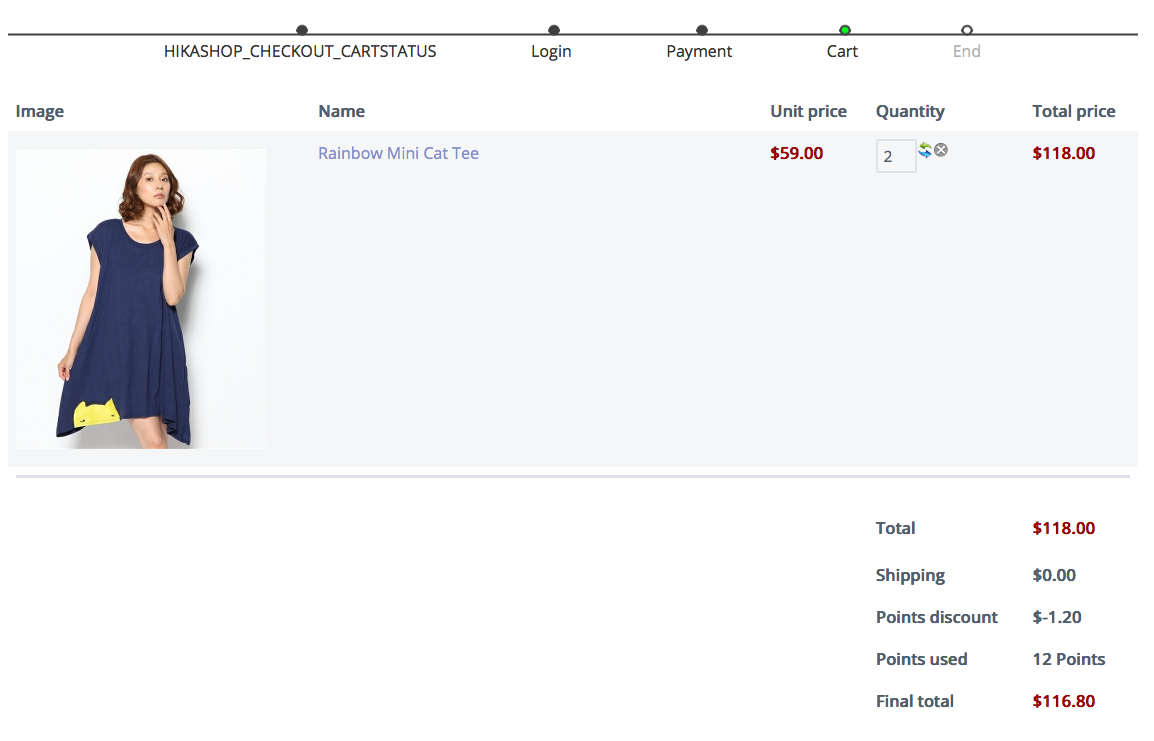Open the HIKASHOP_CHECKOUT_CARTSTATUS step label
Image resolution: width=1154 pixels, height=741 pixels.
[300, 51]
